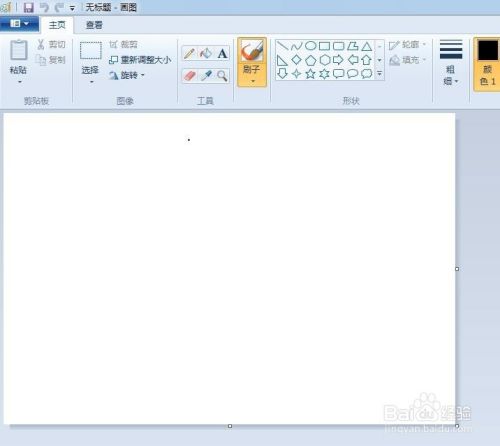Screen dimensions: 500x446
Task: Click Resize (重新调整大小)
Action: tap(140, 60)
